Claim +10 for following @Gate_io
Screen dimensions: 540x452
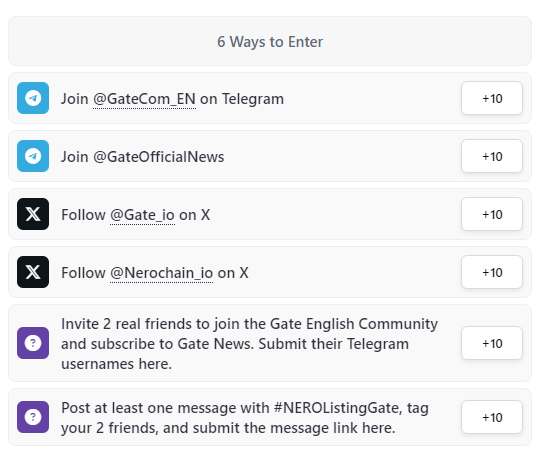pos(492,214)
